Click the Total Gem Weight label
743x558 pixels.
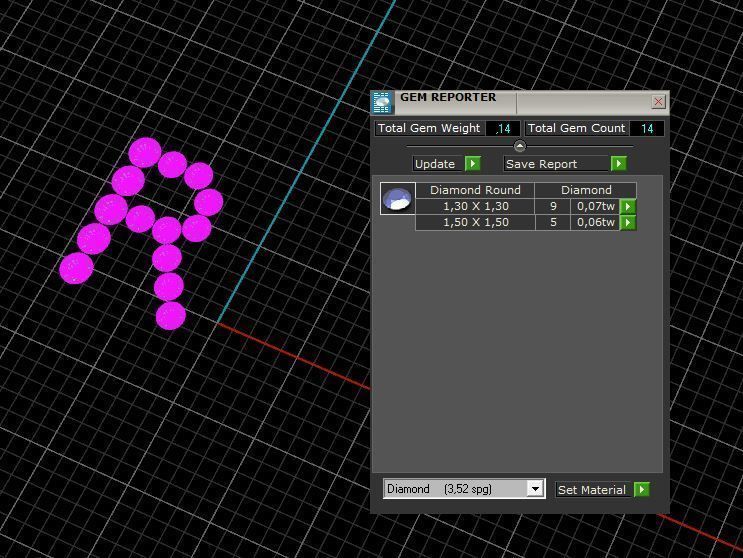click(x=429, y=128)
